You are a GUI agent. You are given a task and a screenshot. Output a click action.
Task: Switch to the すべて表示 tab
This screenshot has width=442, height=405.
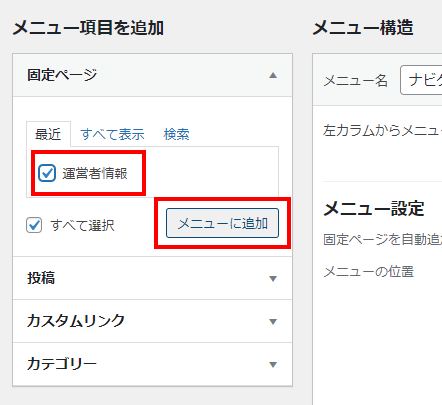point(112,134)
